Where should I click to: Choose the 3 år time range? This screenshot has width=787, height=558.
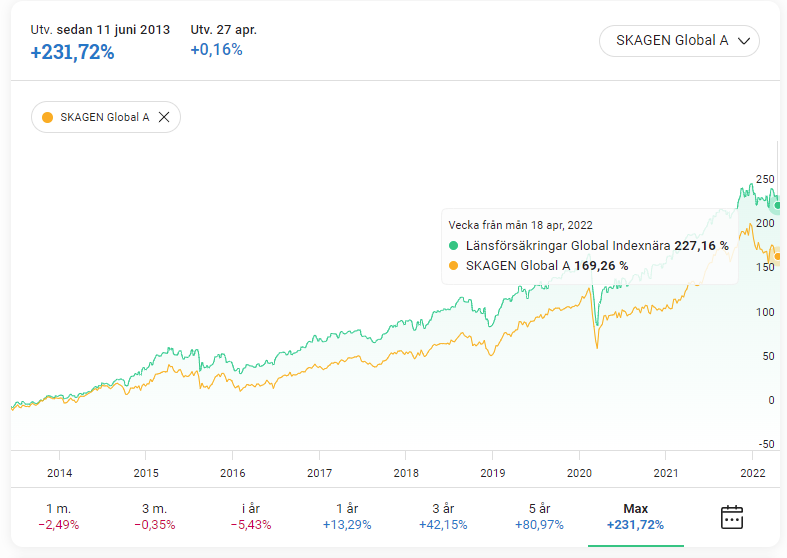(x=443, y=517)
